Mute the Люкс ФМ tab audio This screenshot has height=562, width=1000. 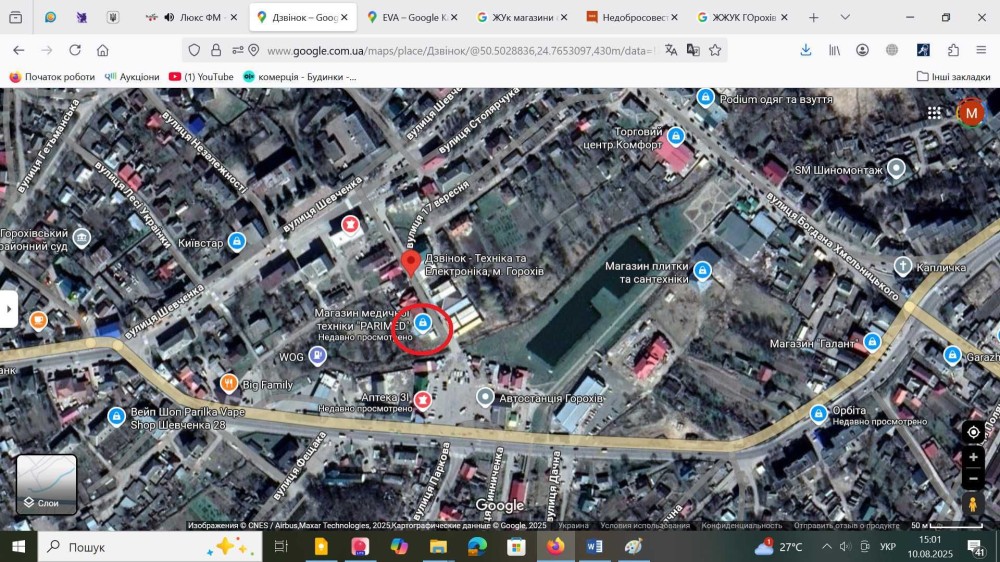click(169, 18)
